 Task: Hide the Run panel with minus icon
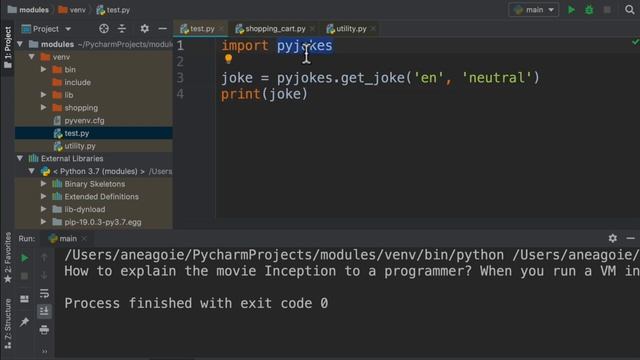coord(631,238)
